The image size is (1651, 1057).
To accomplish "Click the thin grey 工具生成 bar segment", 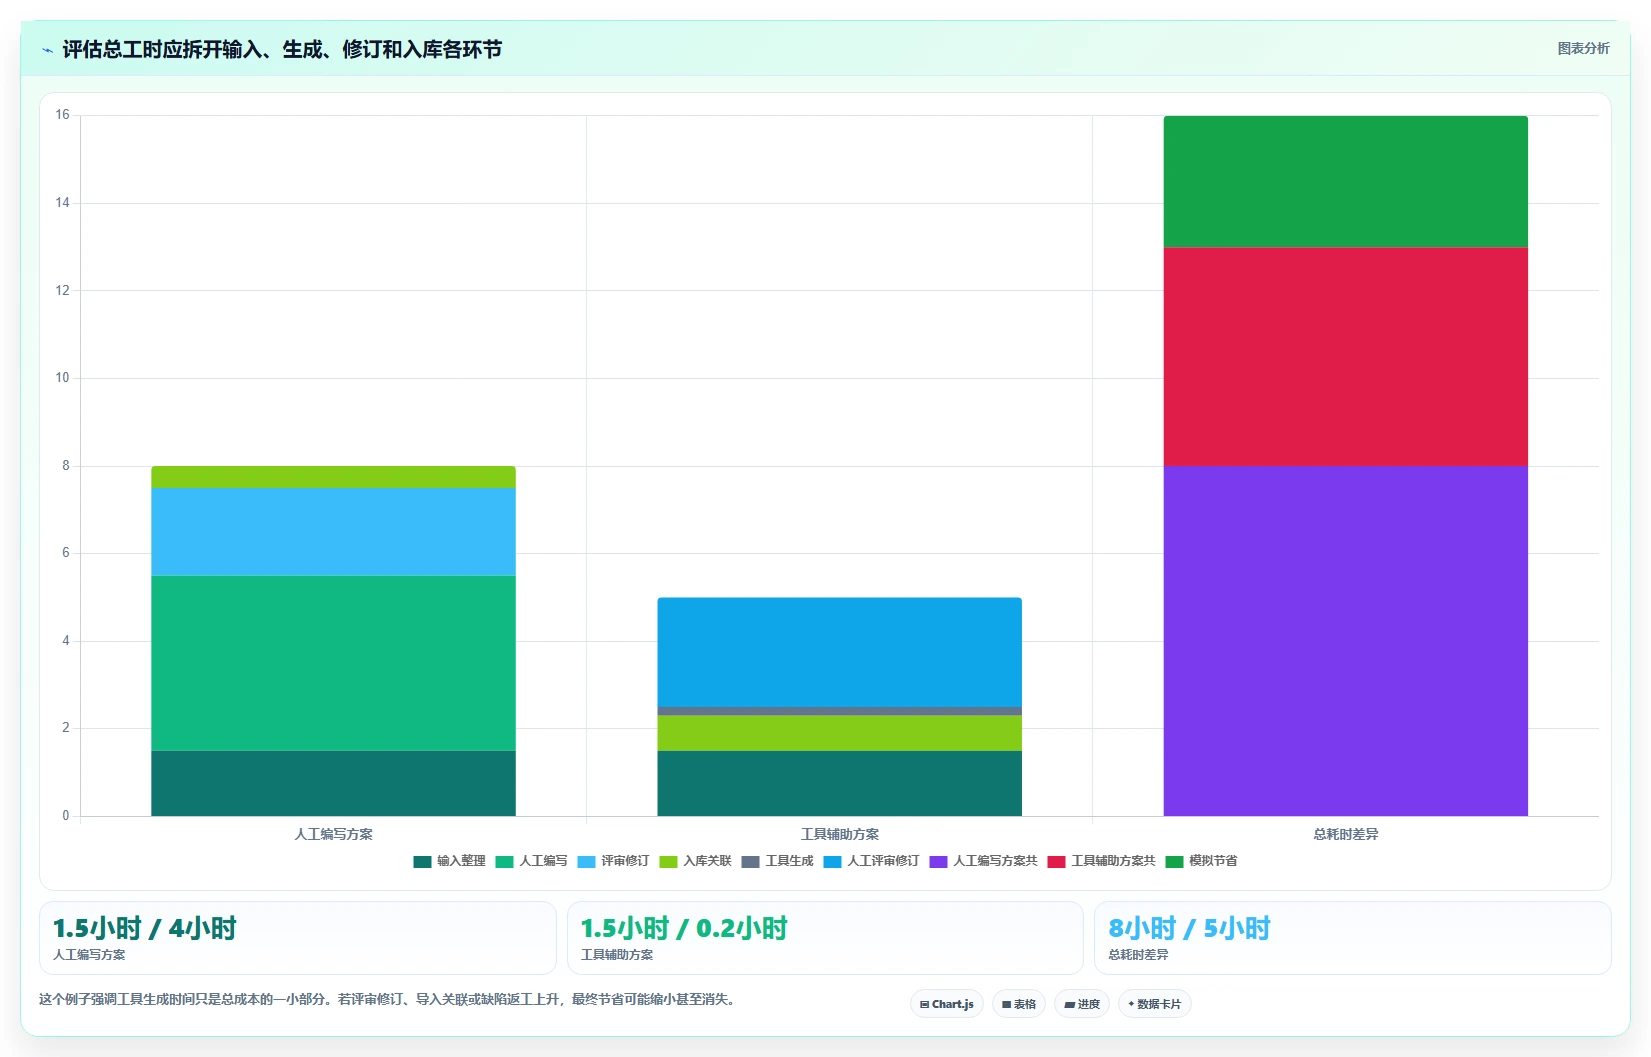I will point(839,711).
